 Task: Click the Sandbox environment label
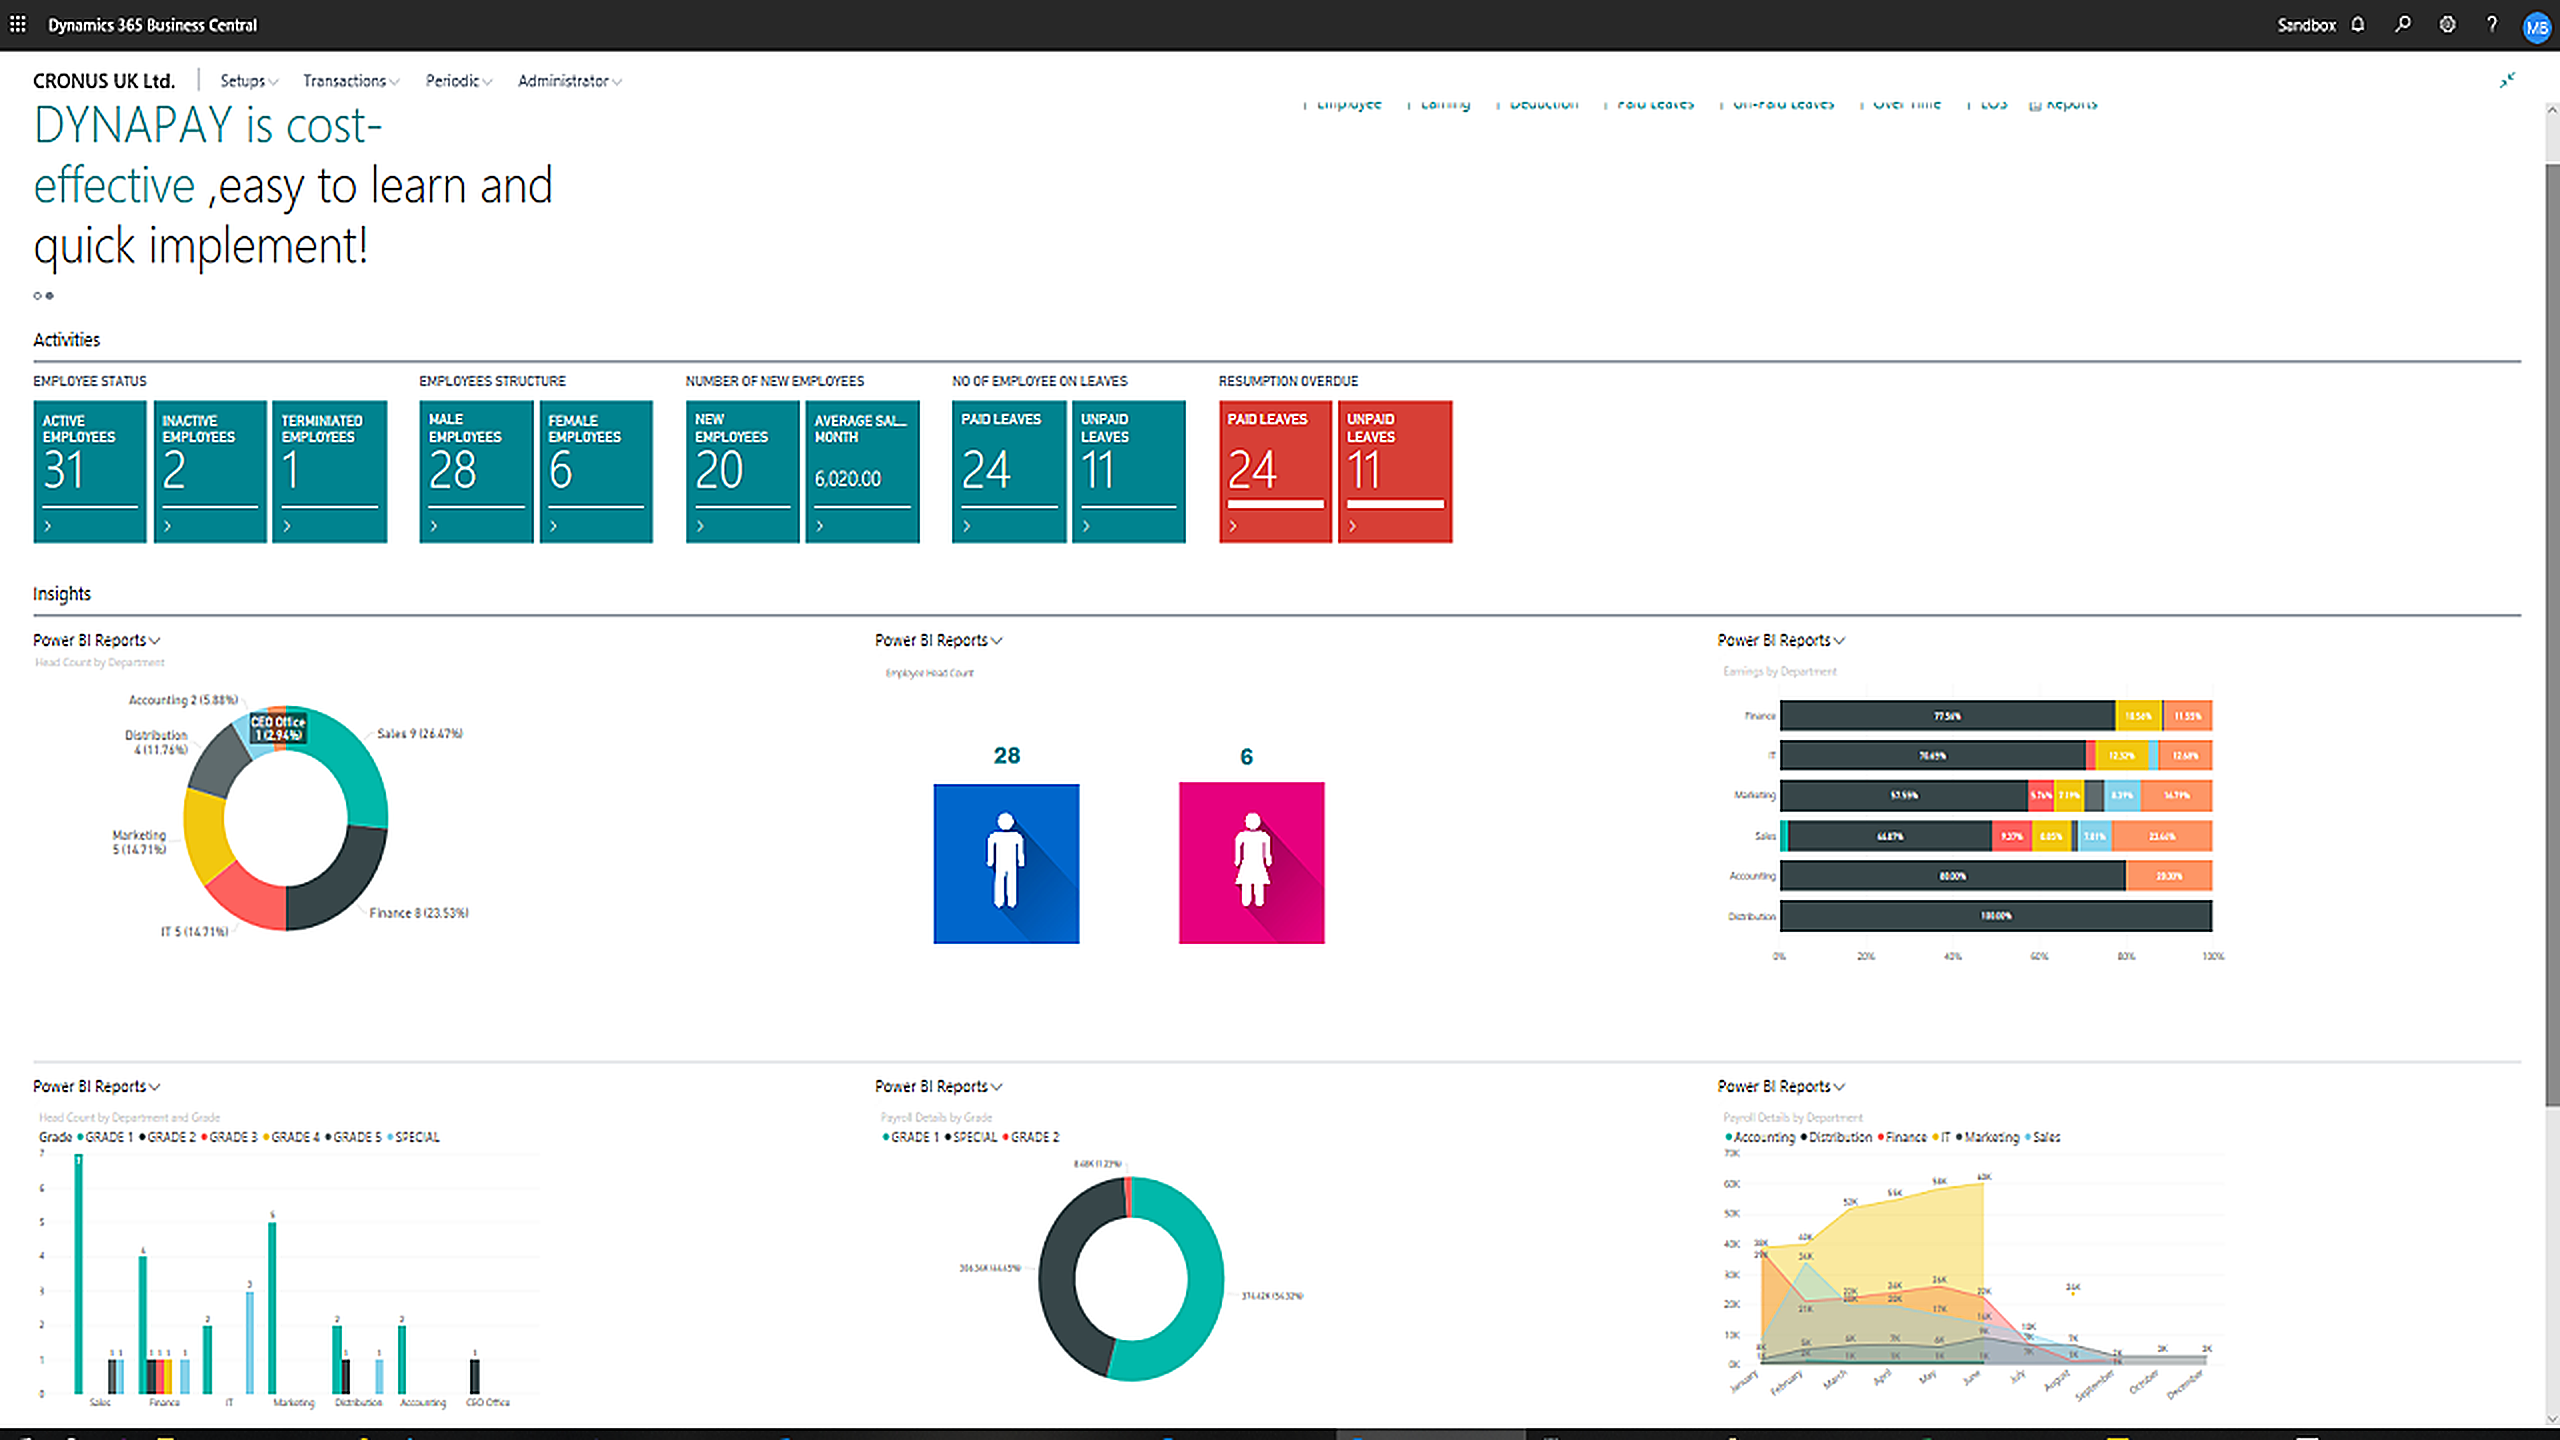coord(2306,25)
